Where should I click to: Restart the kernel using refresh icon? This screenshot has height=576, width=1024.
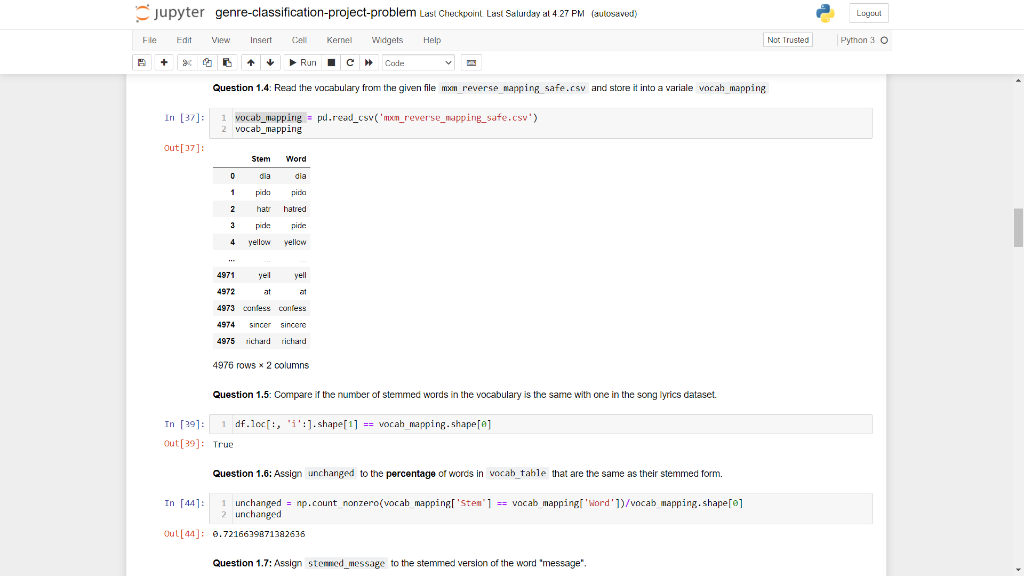pos(349,61)
